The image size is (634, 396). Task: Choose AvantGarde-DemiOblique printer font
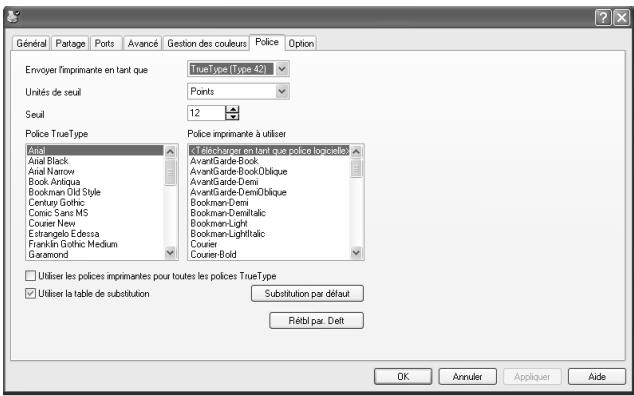tap(269, 192)
